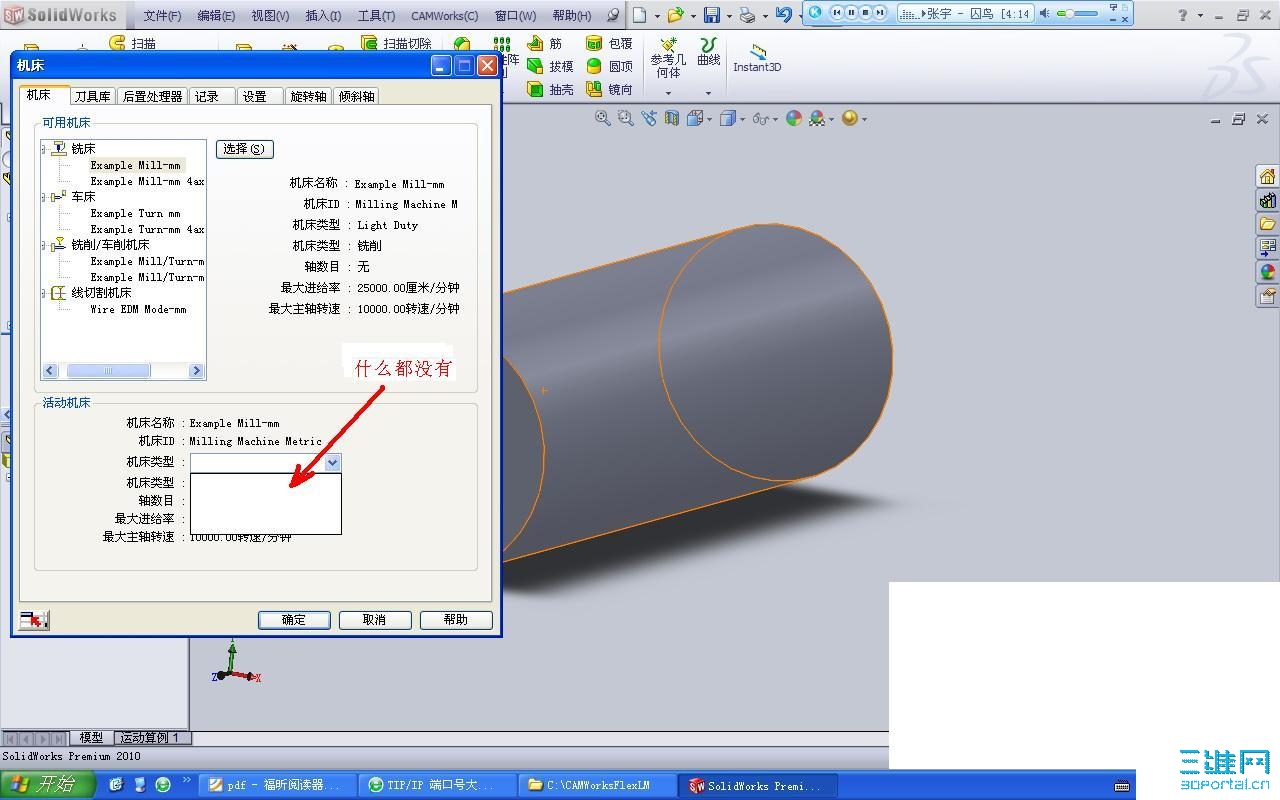
Task: Skip to next track in music player
Action: [x=880, y=13]
